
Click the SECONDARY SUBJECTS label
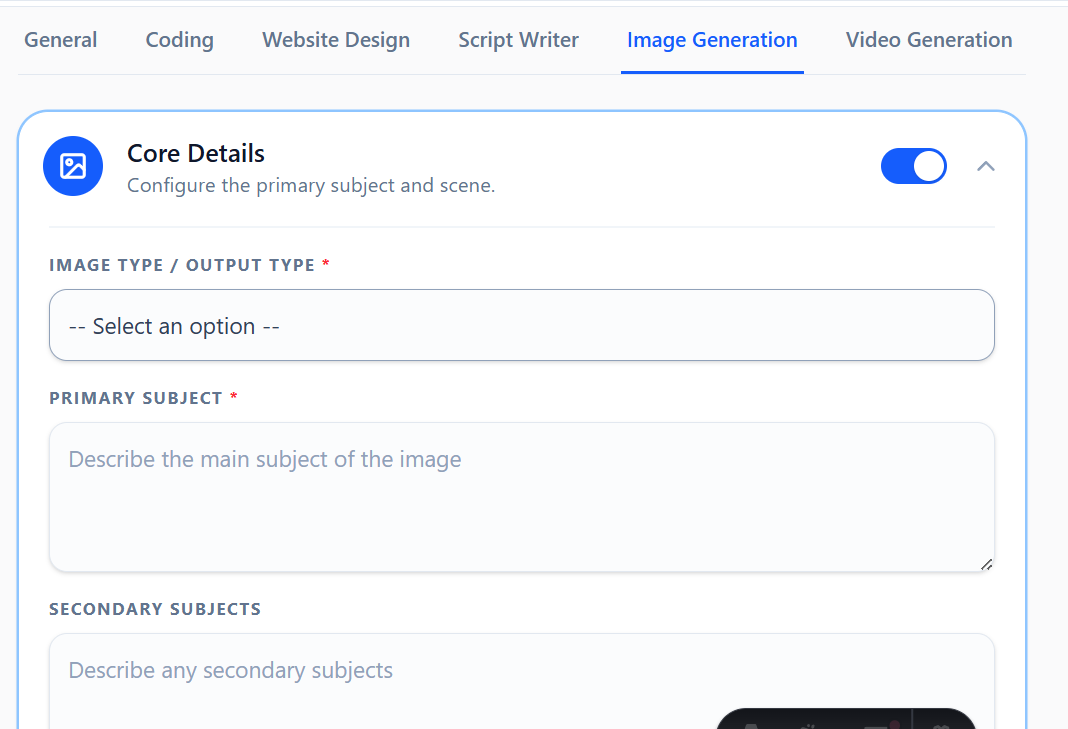click(x=155, y=609)
